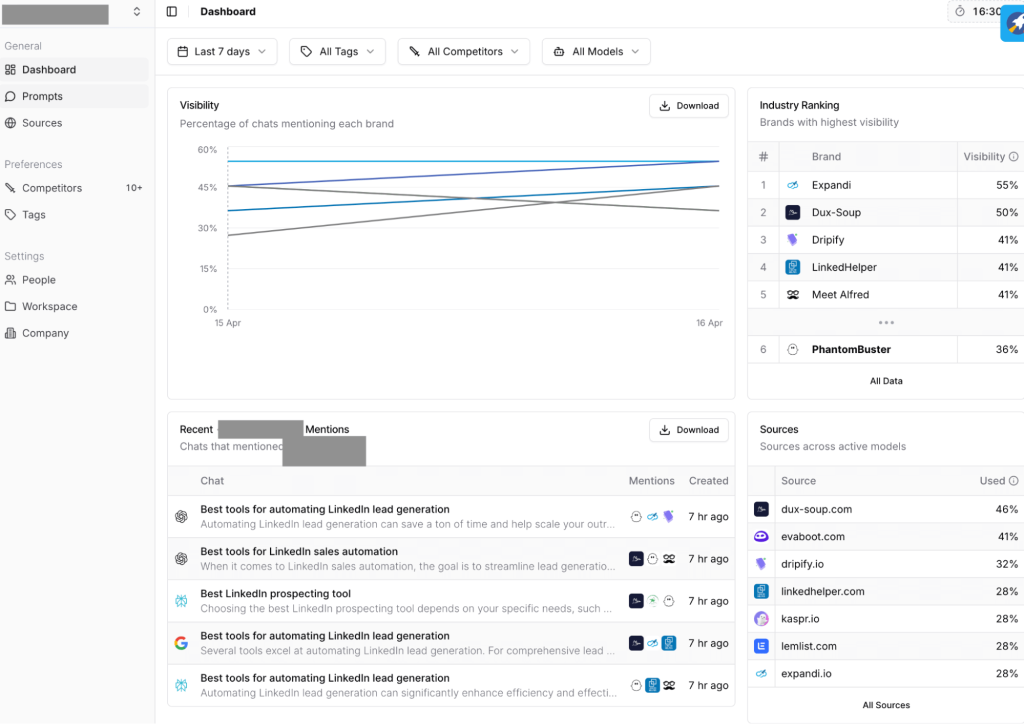Open the evaboot.com source row
1024x724 pixels.
tap(886, 537)
